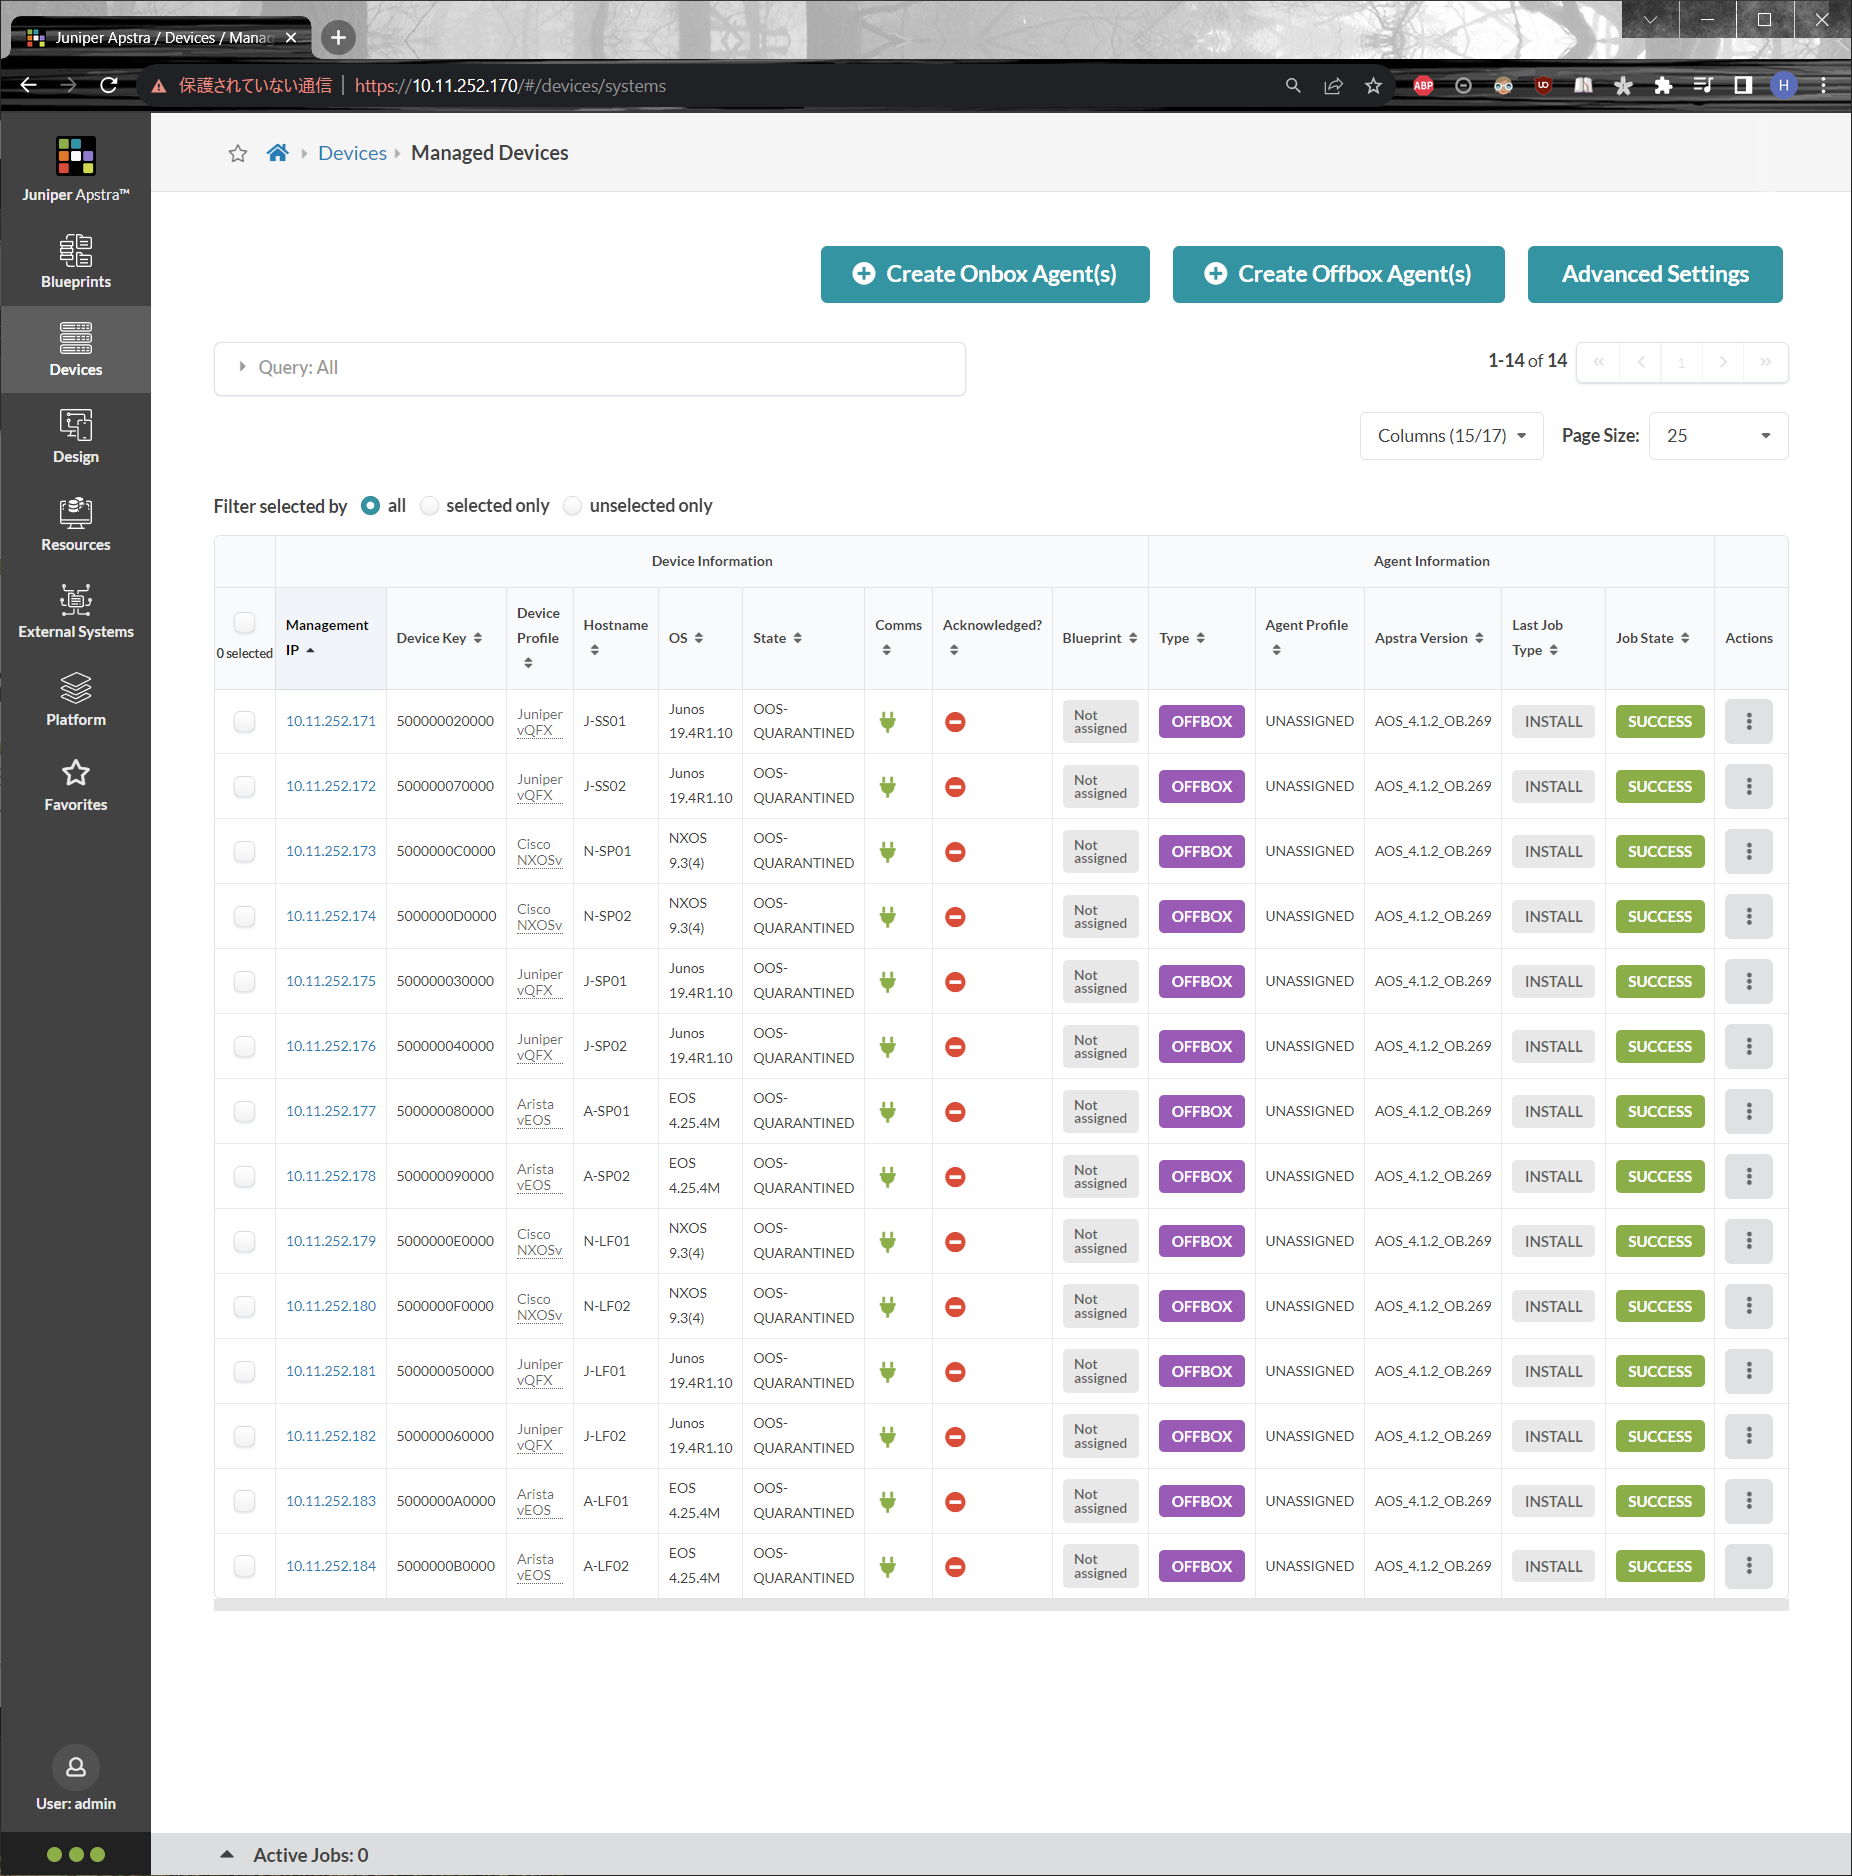This screenshot has height=1876, width=1852.
Task: Click Devices in the breadcrumb
Action: [x=352, y=153]
